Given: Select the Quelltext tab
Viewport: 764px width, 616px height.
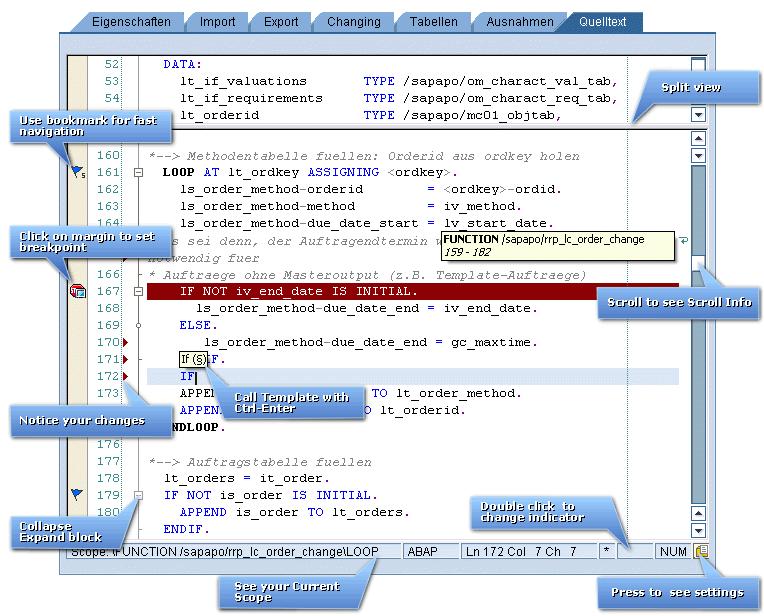Looking at the screenshot, I should (x=602, y=22).
